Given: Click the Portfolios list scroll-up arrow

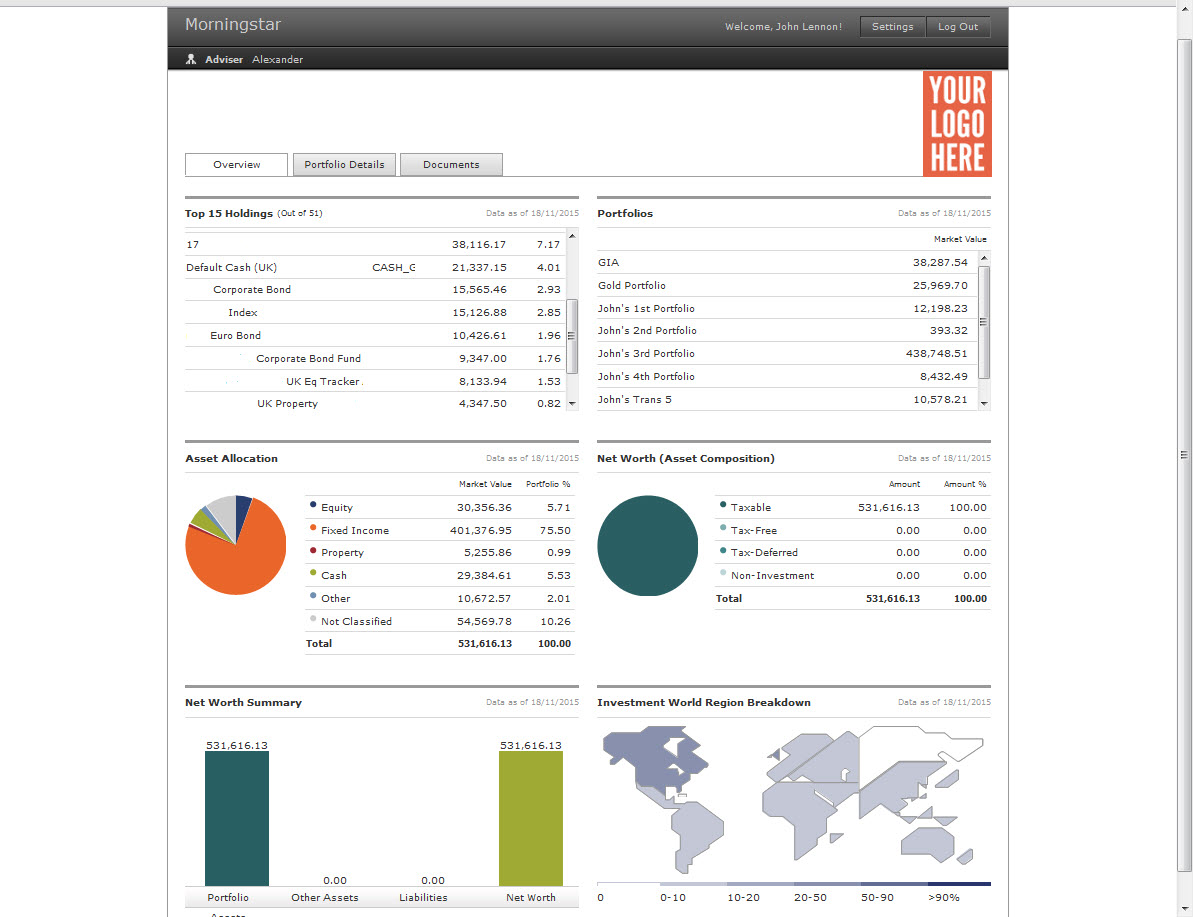Looking at the screenshot, I should click(984, 258).
